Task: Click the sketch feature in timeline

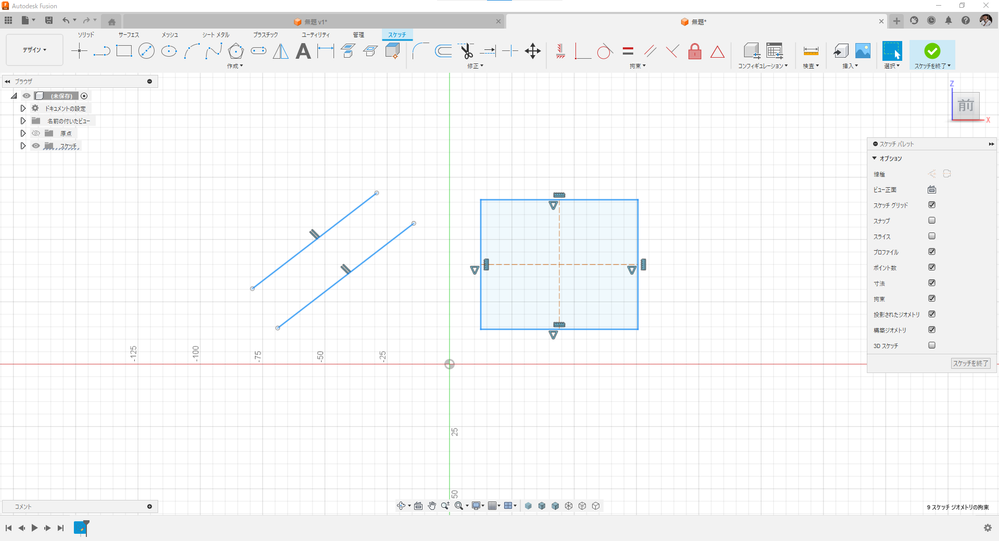Action: coord(81,528)
